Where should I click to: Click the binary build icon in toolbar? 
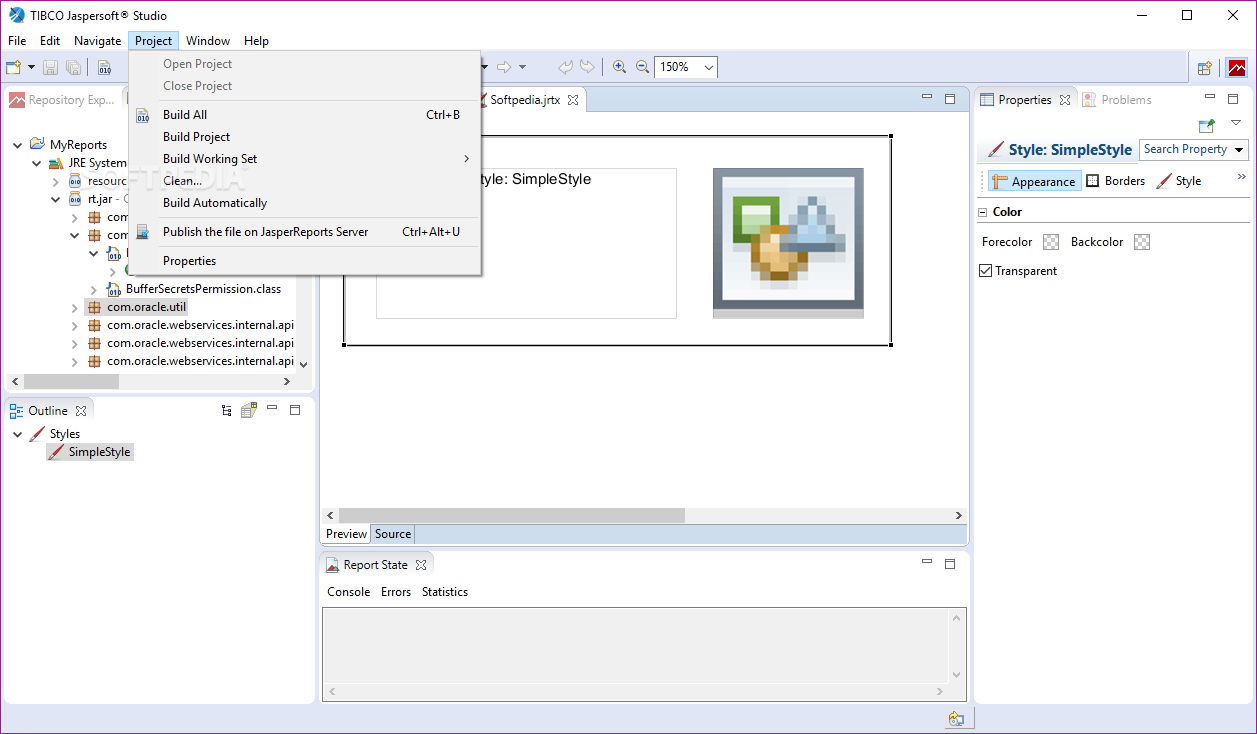(x=105, y=67)
